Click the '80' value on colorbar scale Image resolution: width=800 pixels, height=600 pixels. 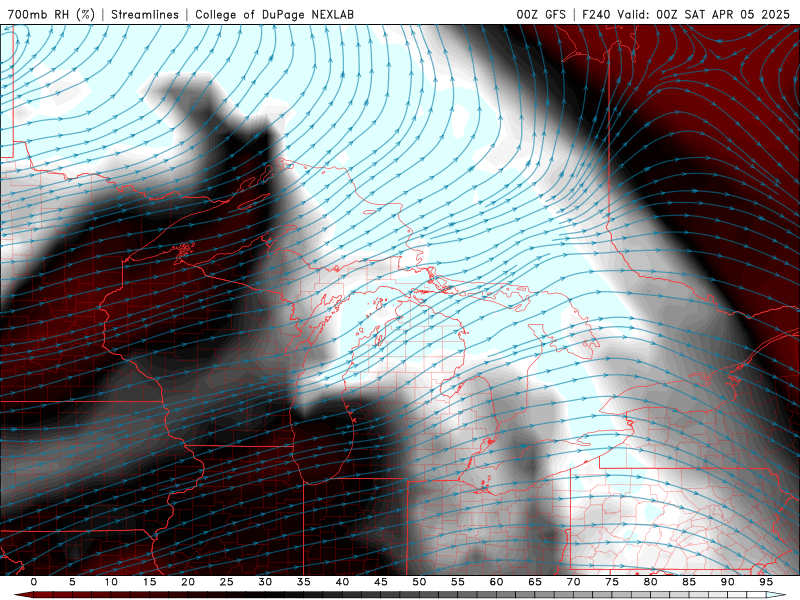point(650,582)
